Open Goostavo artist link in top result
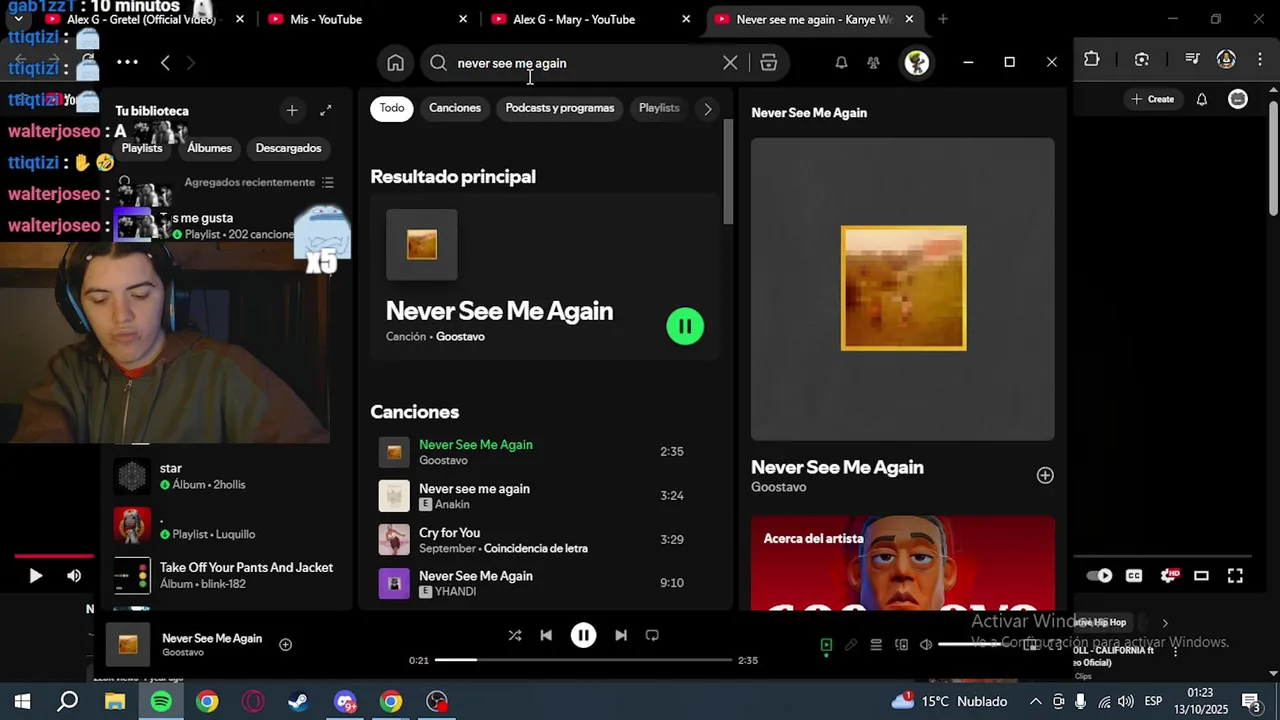 pyautogui.click(x=460, y=337)
